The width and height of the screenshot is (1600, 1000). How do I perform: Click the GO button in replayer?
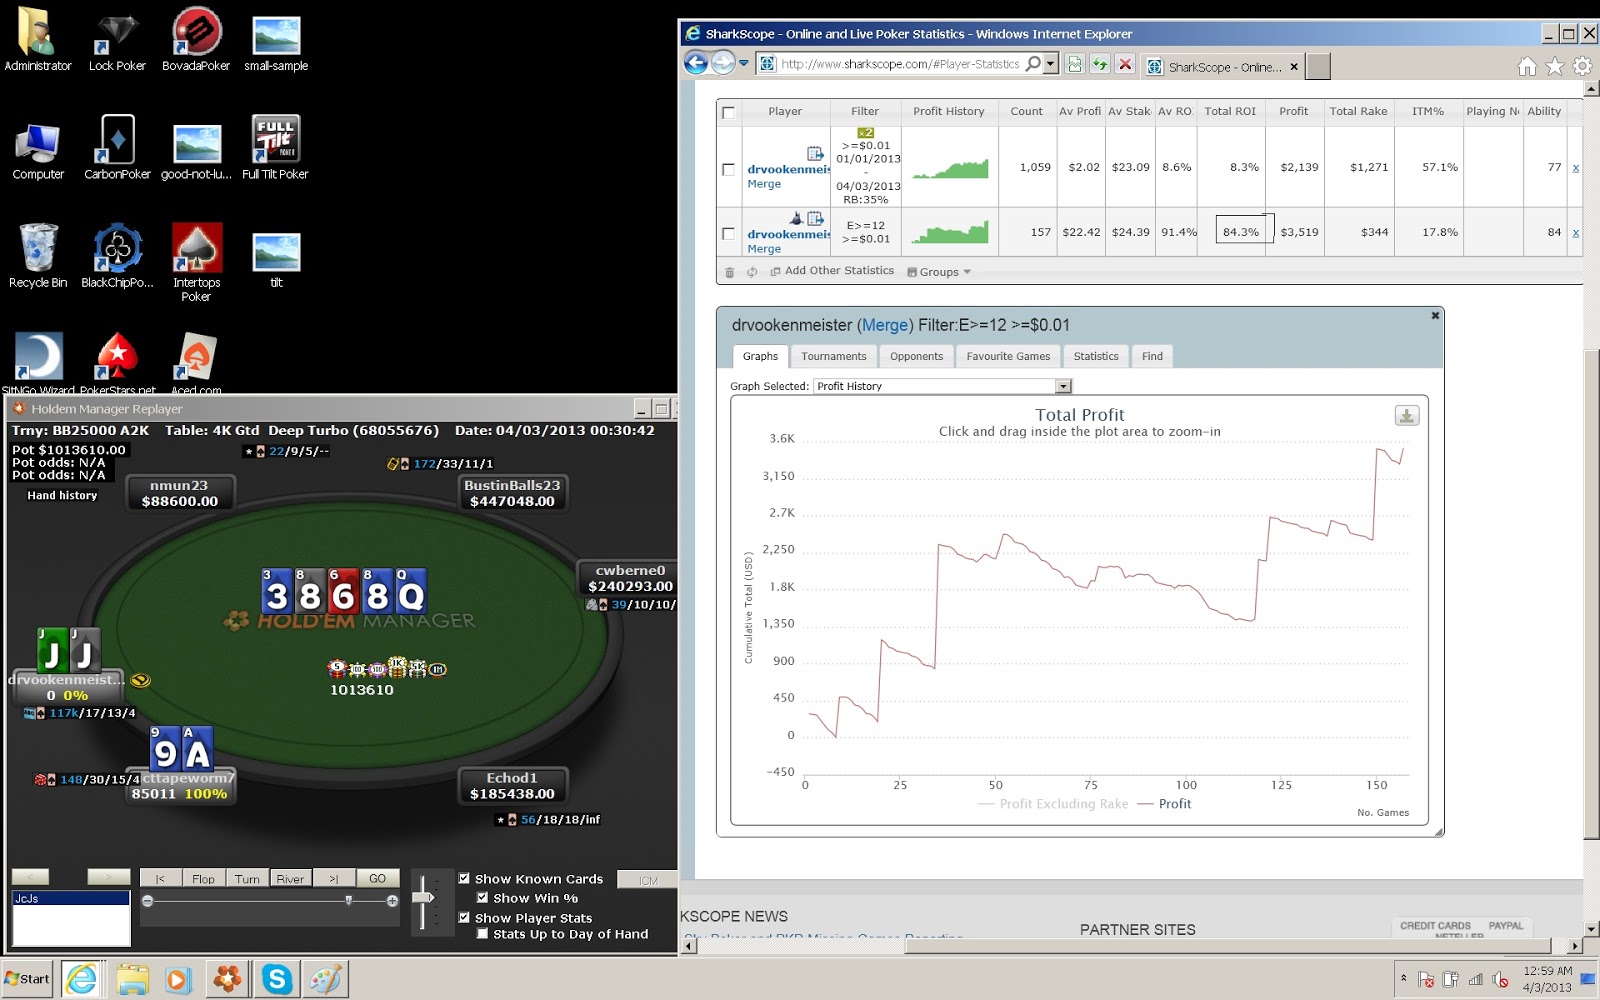click(377, 878)
